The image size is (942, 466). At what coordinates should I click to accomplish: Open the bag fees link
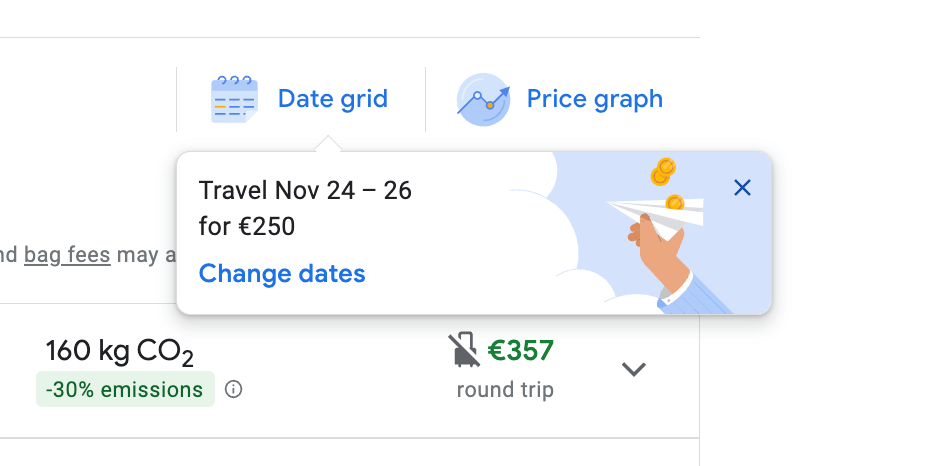pos(67,255)
